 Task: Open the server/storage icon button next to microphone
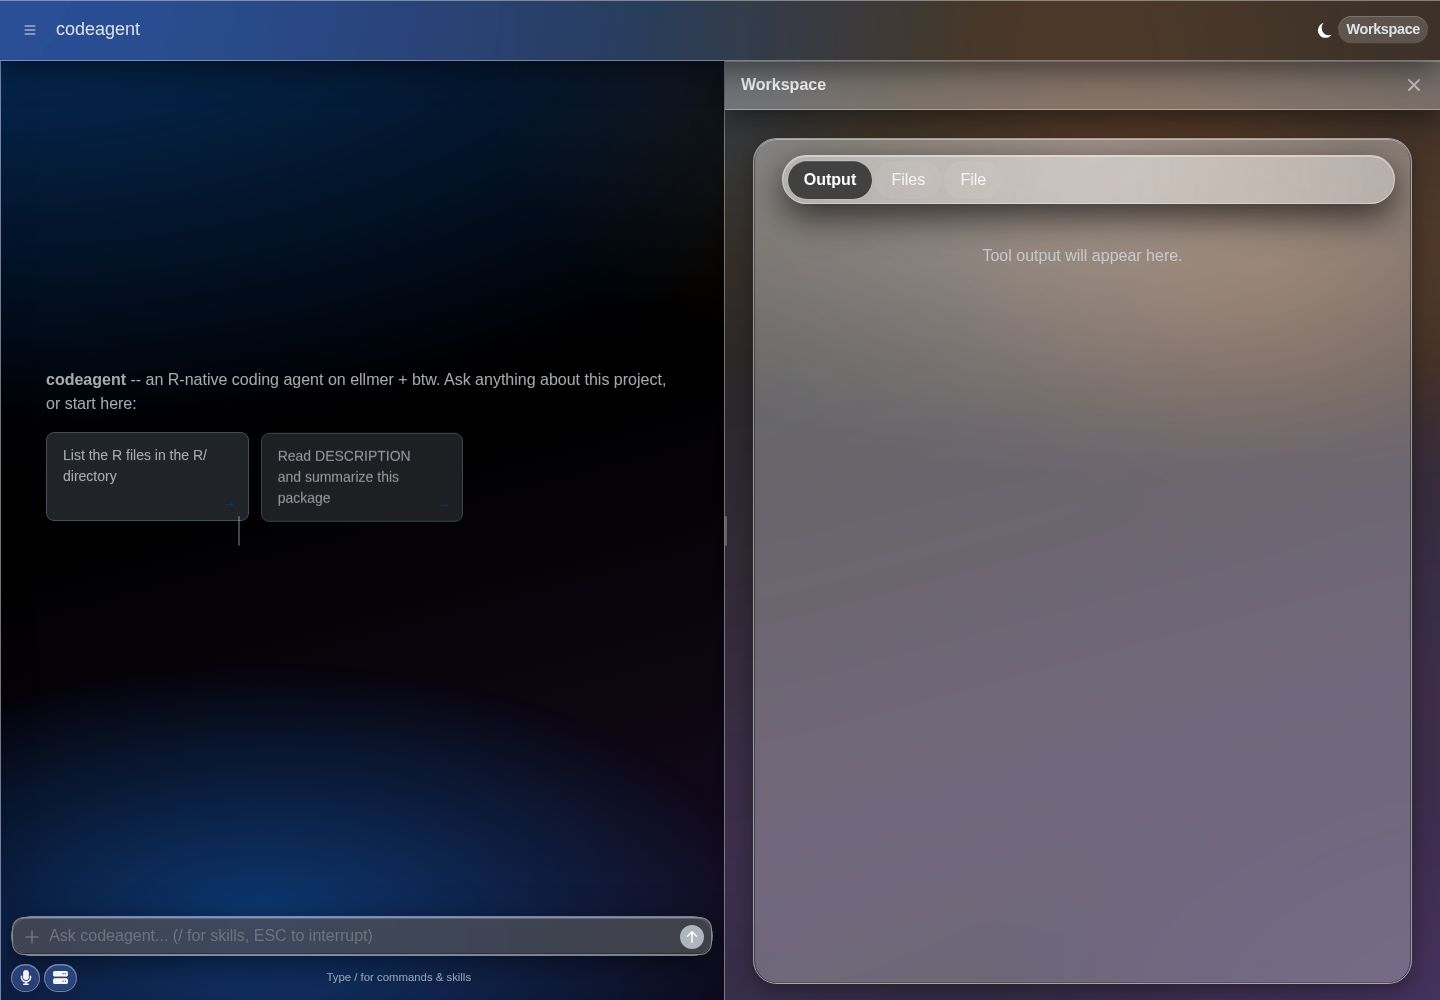pyautogui.click(x=60, y=978)
